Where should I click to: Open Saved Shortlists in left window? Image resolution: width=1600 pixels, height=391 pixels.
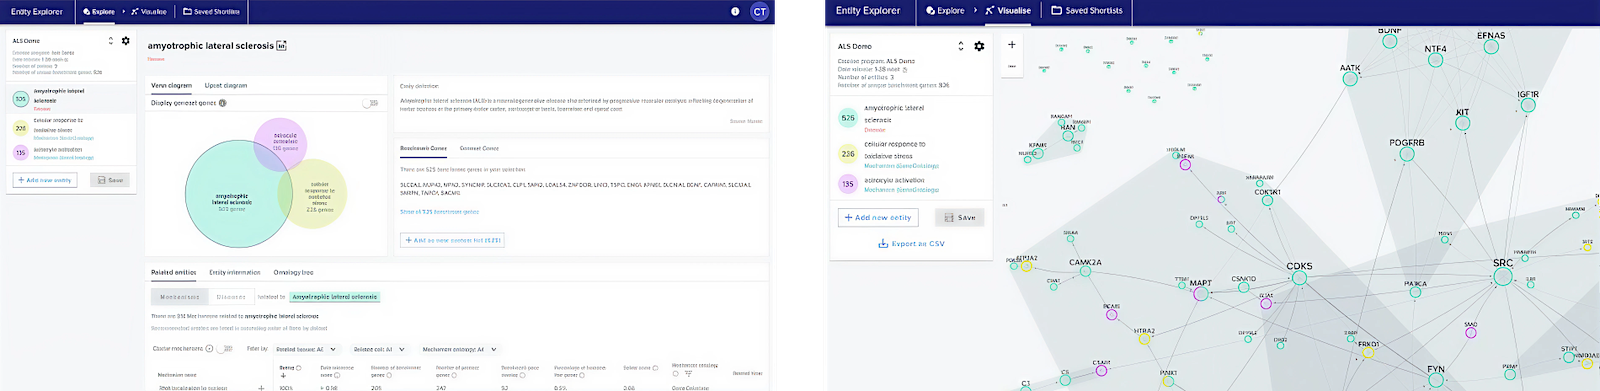(212, 12)
